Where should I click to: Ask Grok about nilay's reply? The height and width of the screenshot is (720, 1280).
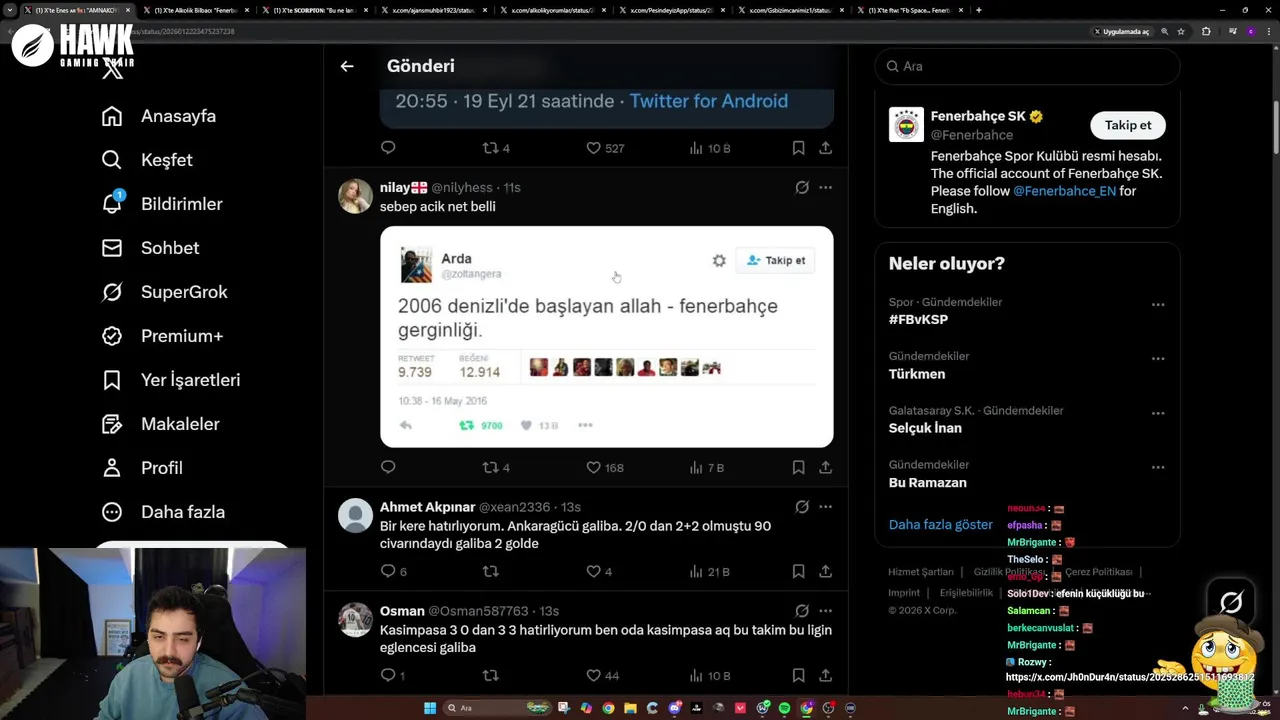(x=802, y=187)
